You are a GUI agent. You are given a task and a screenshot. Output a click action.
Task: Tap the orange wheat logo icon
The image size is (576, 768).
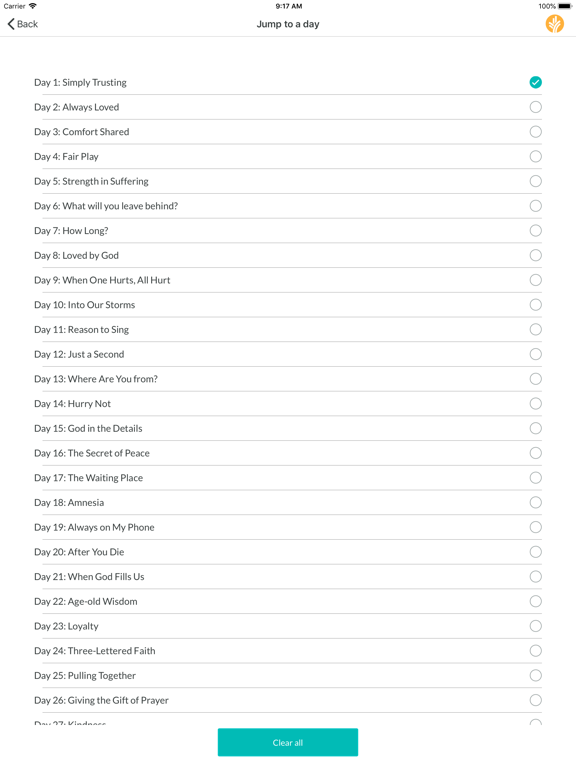click(554, 24)
